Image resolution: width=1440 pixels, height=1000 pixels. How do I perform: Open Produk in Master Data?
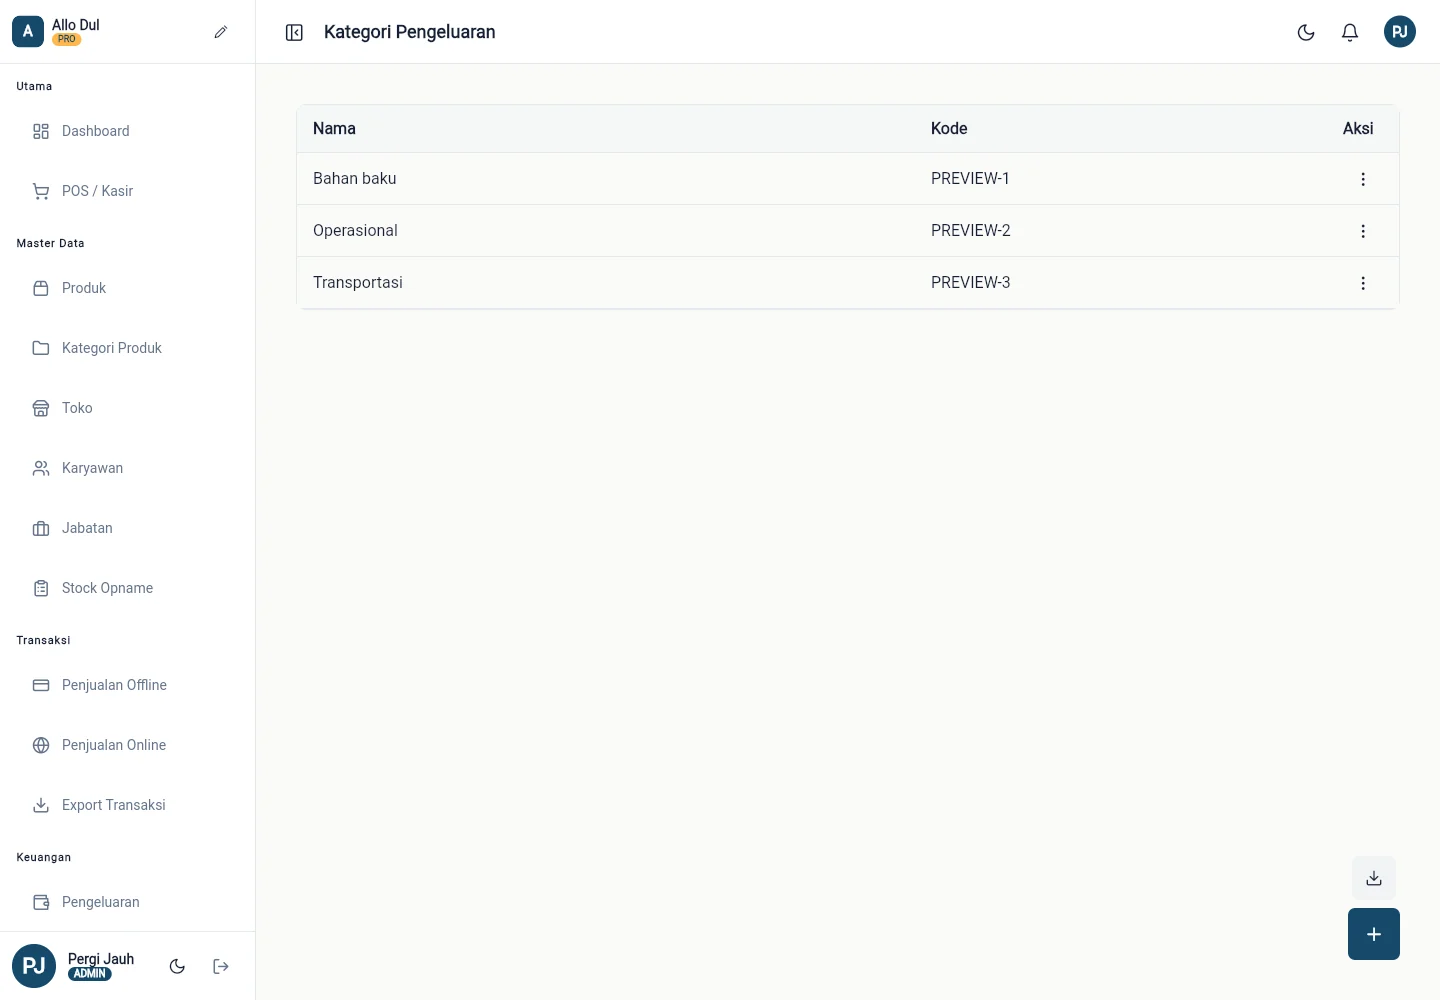(x=127, y=288)
